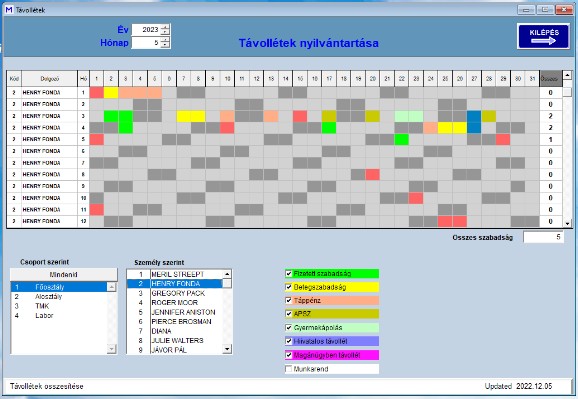Toggle the Táppénz checkbox
This screenshot has width=578, height=399.
click(289, 301)
